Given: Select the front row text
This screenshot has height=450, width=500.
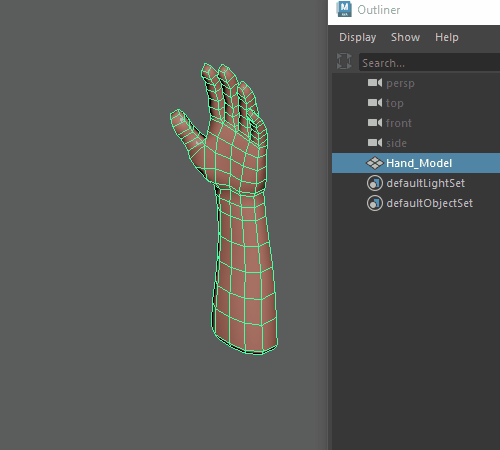Looking at the screenshot, I should tap(399, 123).
